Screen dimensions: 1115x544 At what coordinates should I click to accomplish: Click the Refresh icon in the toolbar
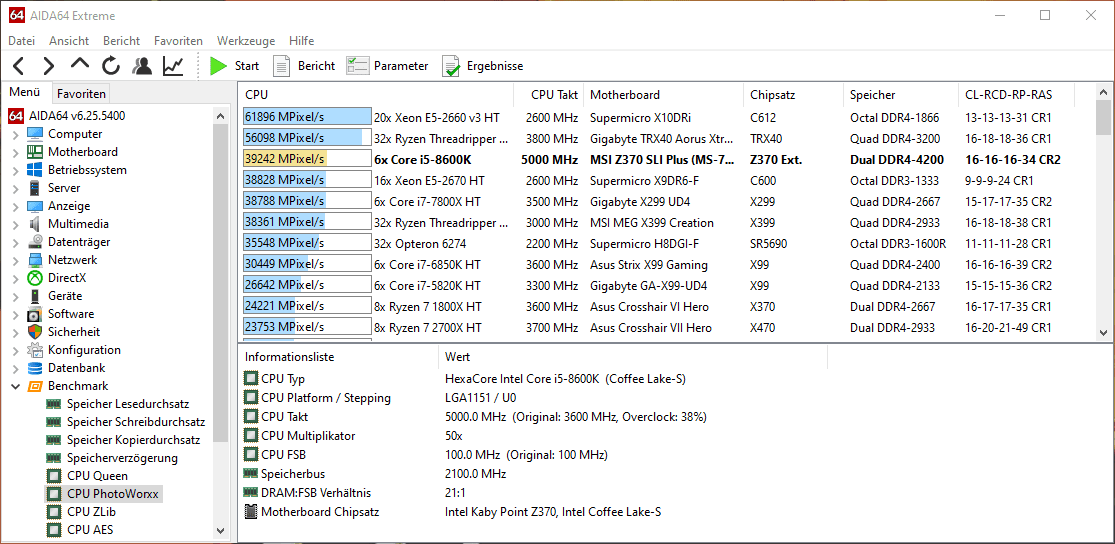(111, 66)
